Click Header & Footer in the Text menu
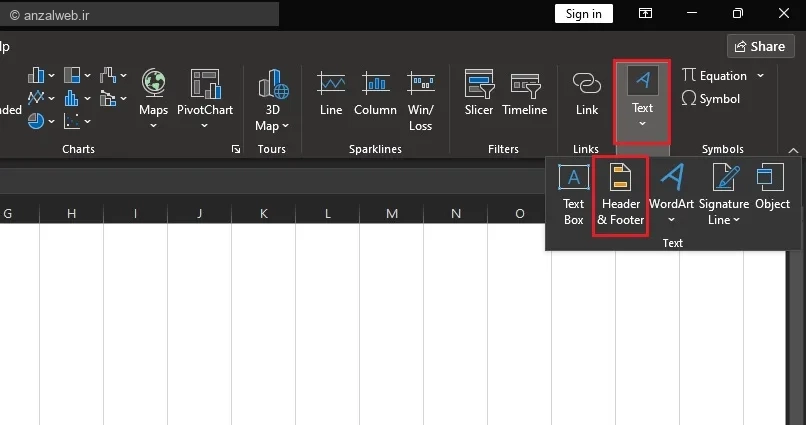 click(620, 194)
